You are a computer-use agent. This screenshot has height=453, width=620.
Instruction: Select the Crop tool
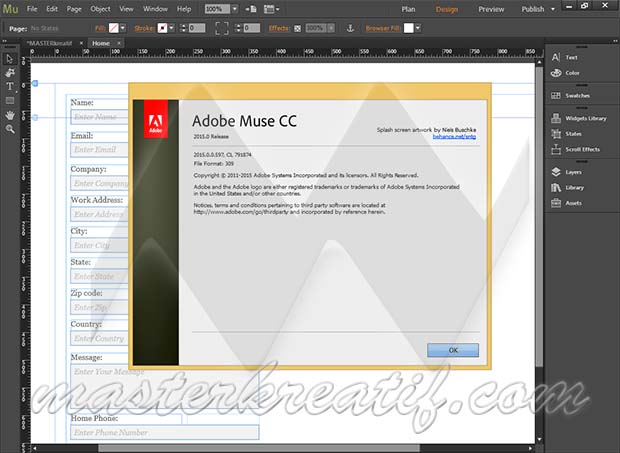9,72
